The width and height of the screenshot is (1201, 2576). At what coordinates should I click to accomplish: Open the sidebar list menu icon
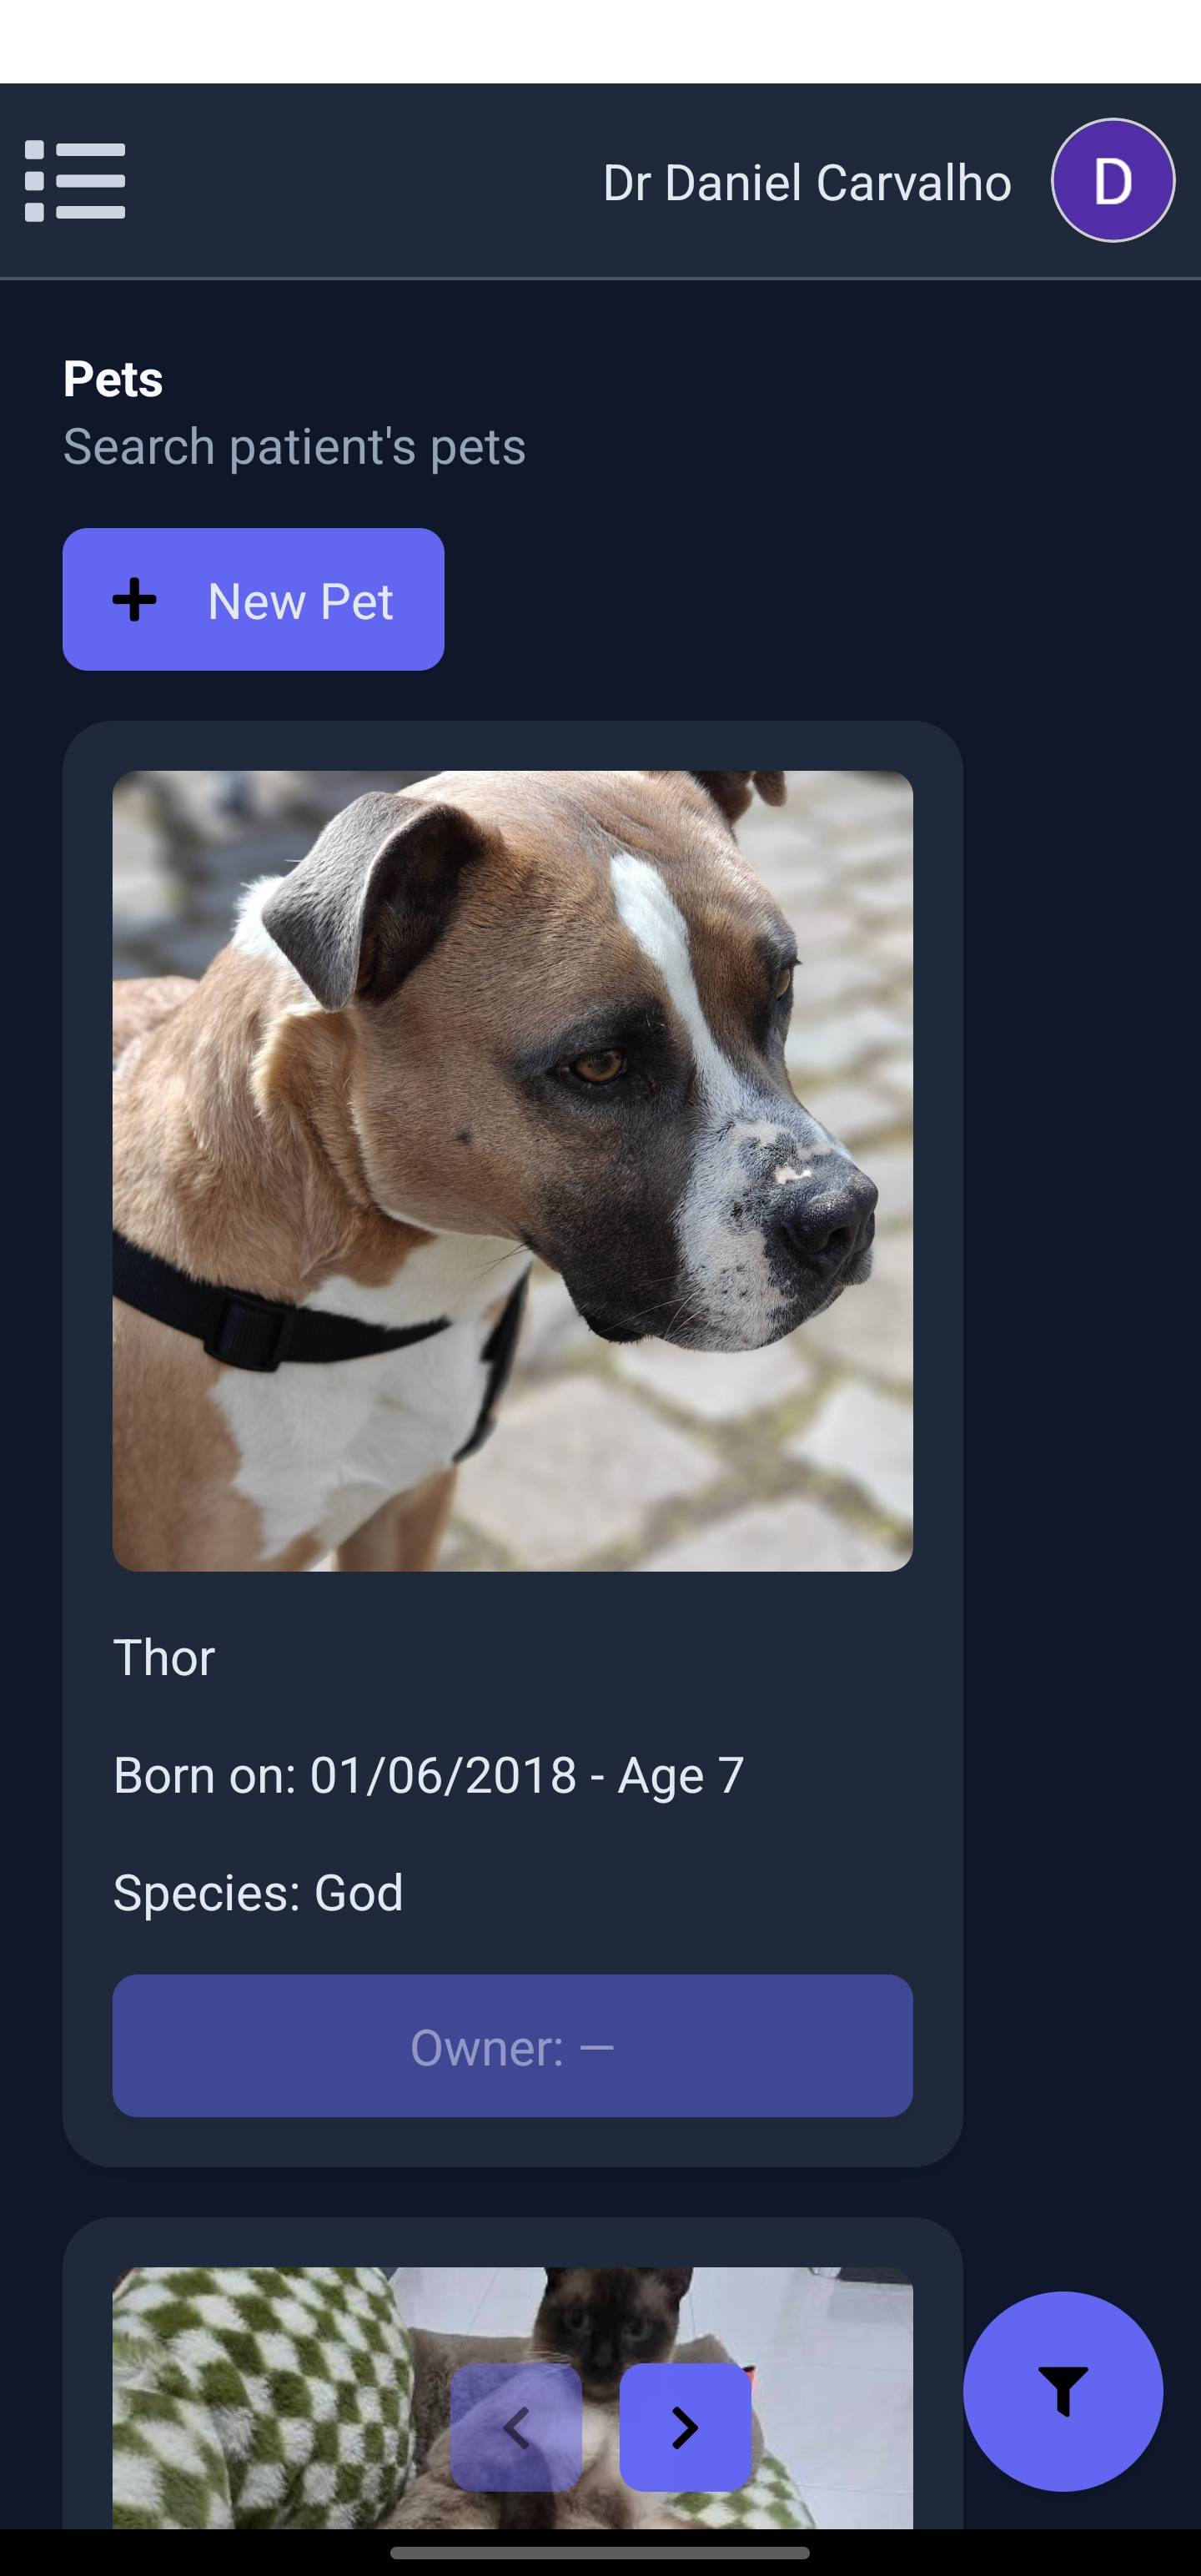click(x=75, y=181)
